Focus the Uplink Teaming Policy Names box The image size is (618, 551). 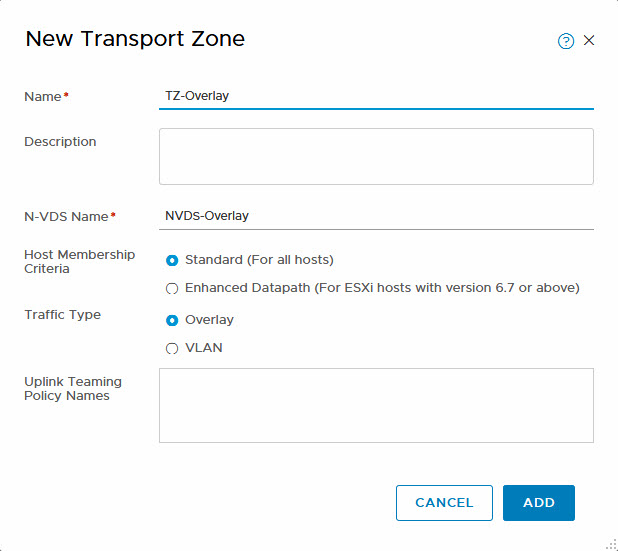[x=376, y=405]
